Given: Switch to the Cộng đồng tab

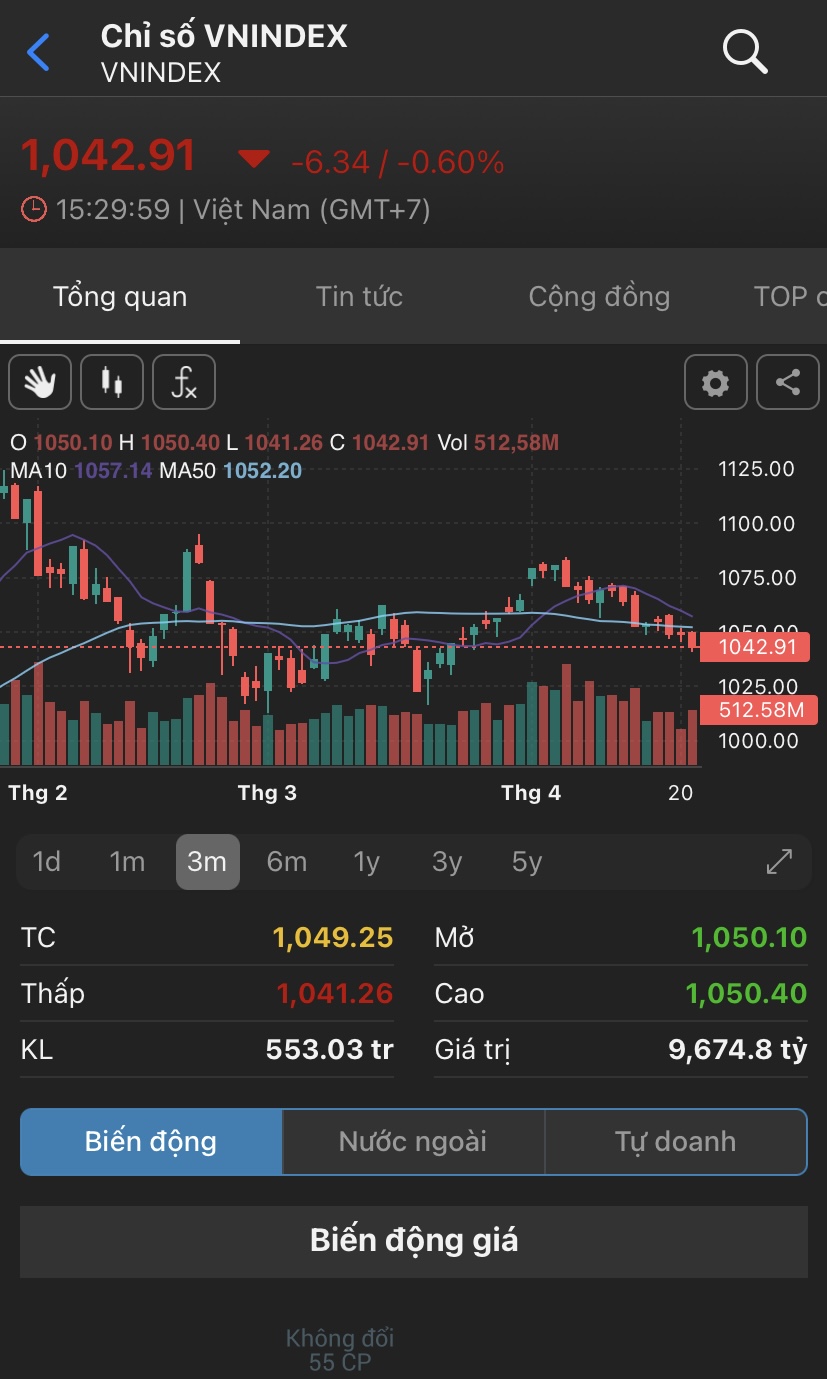Looking at the screenshot, I should [x=599, y=296].
